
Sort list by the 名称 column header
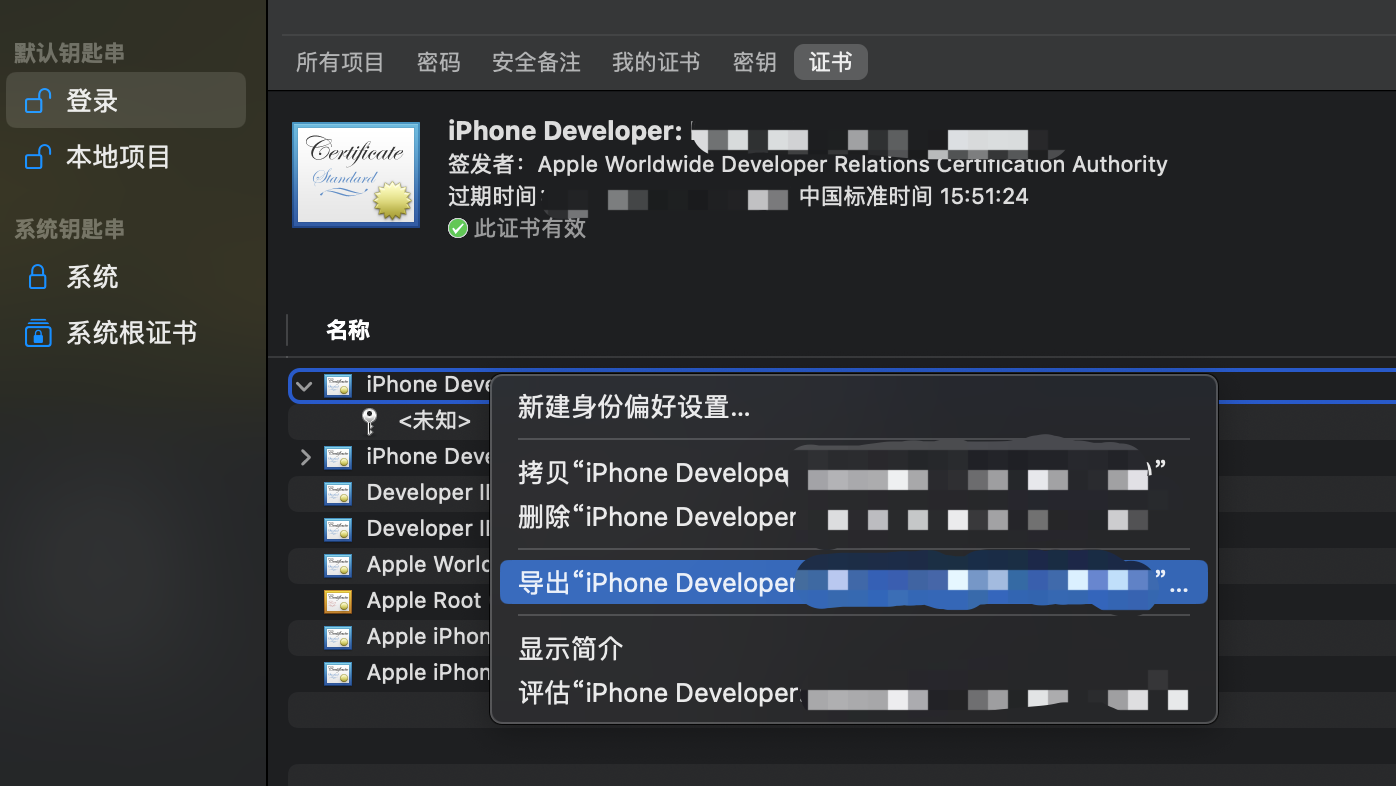click(x=348, y=330)
